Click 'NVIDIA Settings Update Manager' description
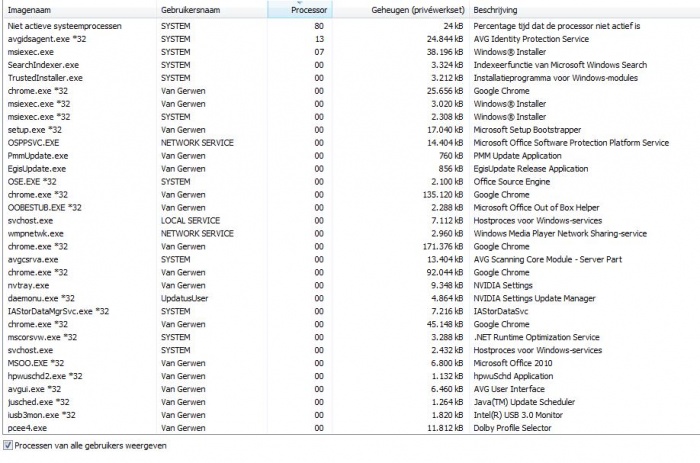 click(534, 298)
